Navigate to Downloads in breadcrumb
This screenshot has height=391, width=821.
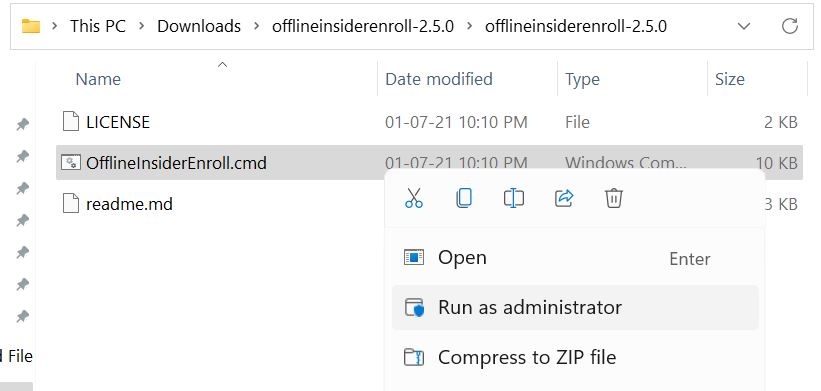coord(199,26)
